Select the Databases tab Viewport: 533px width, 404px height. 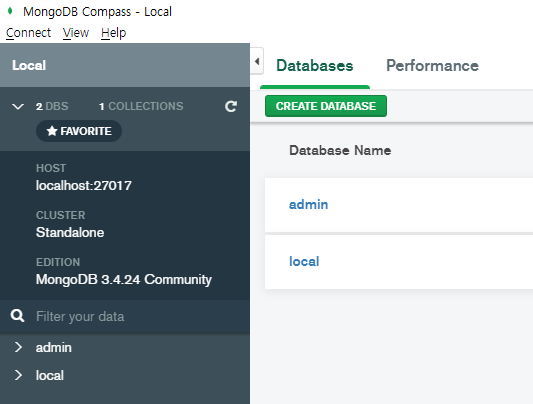point(315,66)
